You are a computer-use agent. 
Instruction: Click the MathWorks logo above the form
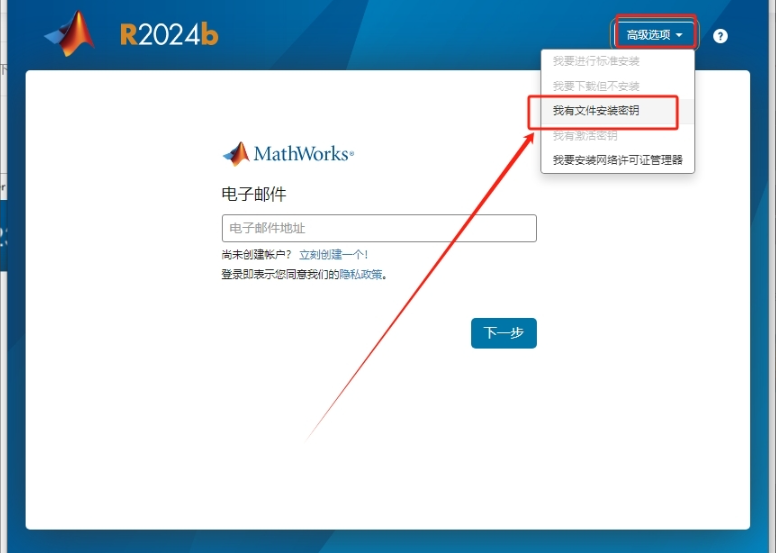point(289,153)
